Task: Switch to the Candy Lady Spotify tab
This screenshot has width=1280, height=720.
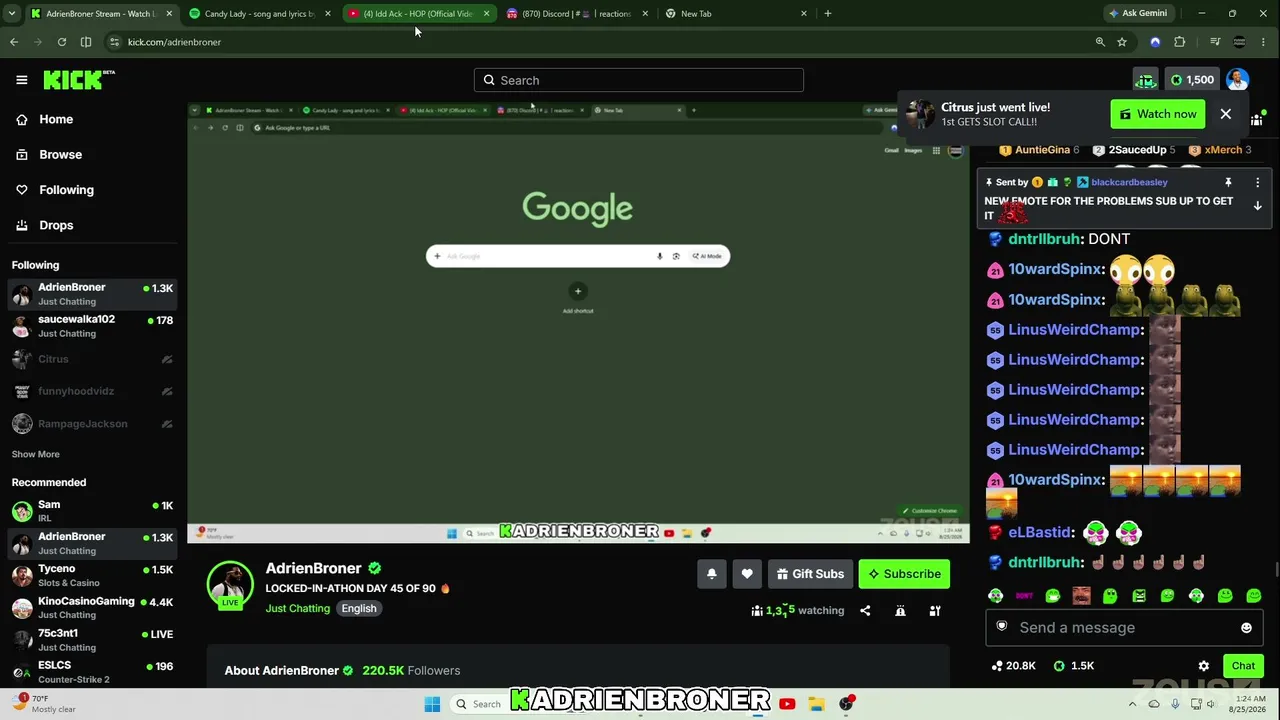Action: tap(261, 14)
